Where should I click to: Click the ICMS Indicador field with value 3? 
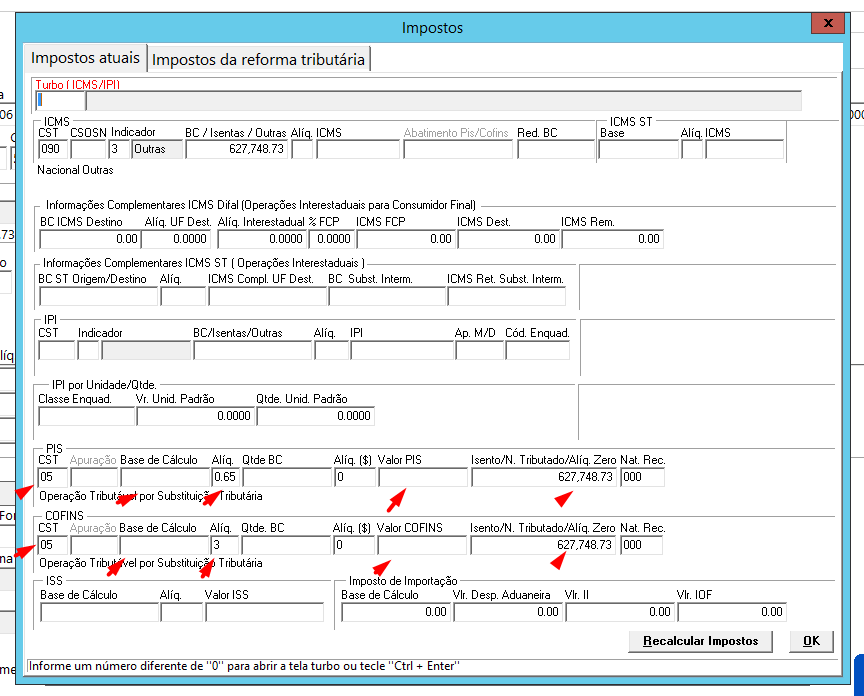coord(120,149)
